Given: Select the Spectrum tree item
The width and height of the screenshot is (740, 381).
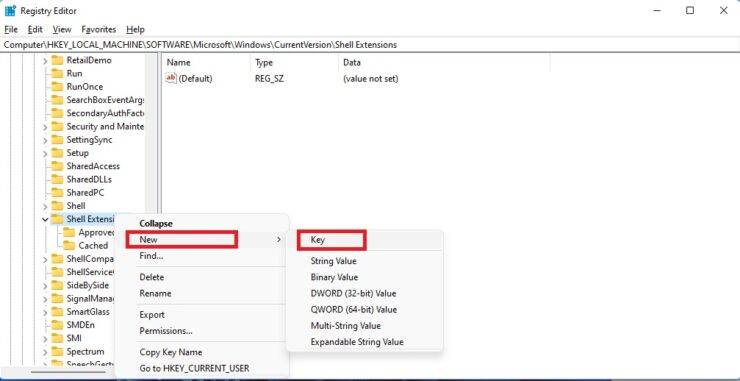Looking at the screenshot, I should (85, 351).
